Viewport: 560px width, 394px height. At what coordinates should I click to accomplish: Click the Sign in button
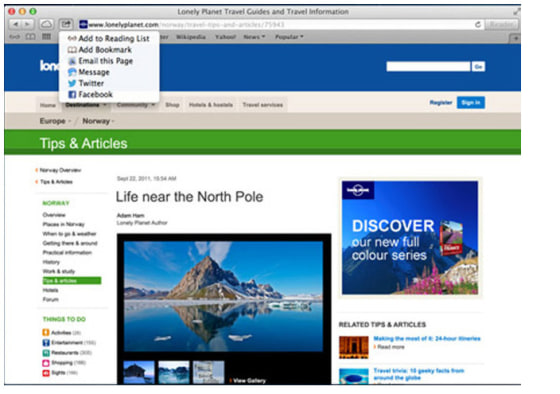(x=470, y=103)
